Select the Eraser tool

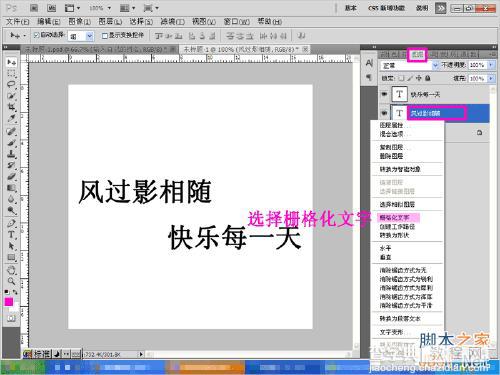pyautogui.click(x=11, y=177)
